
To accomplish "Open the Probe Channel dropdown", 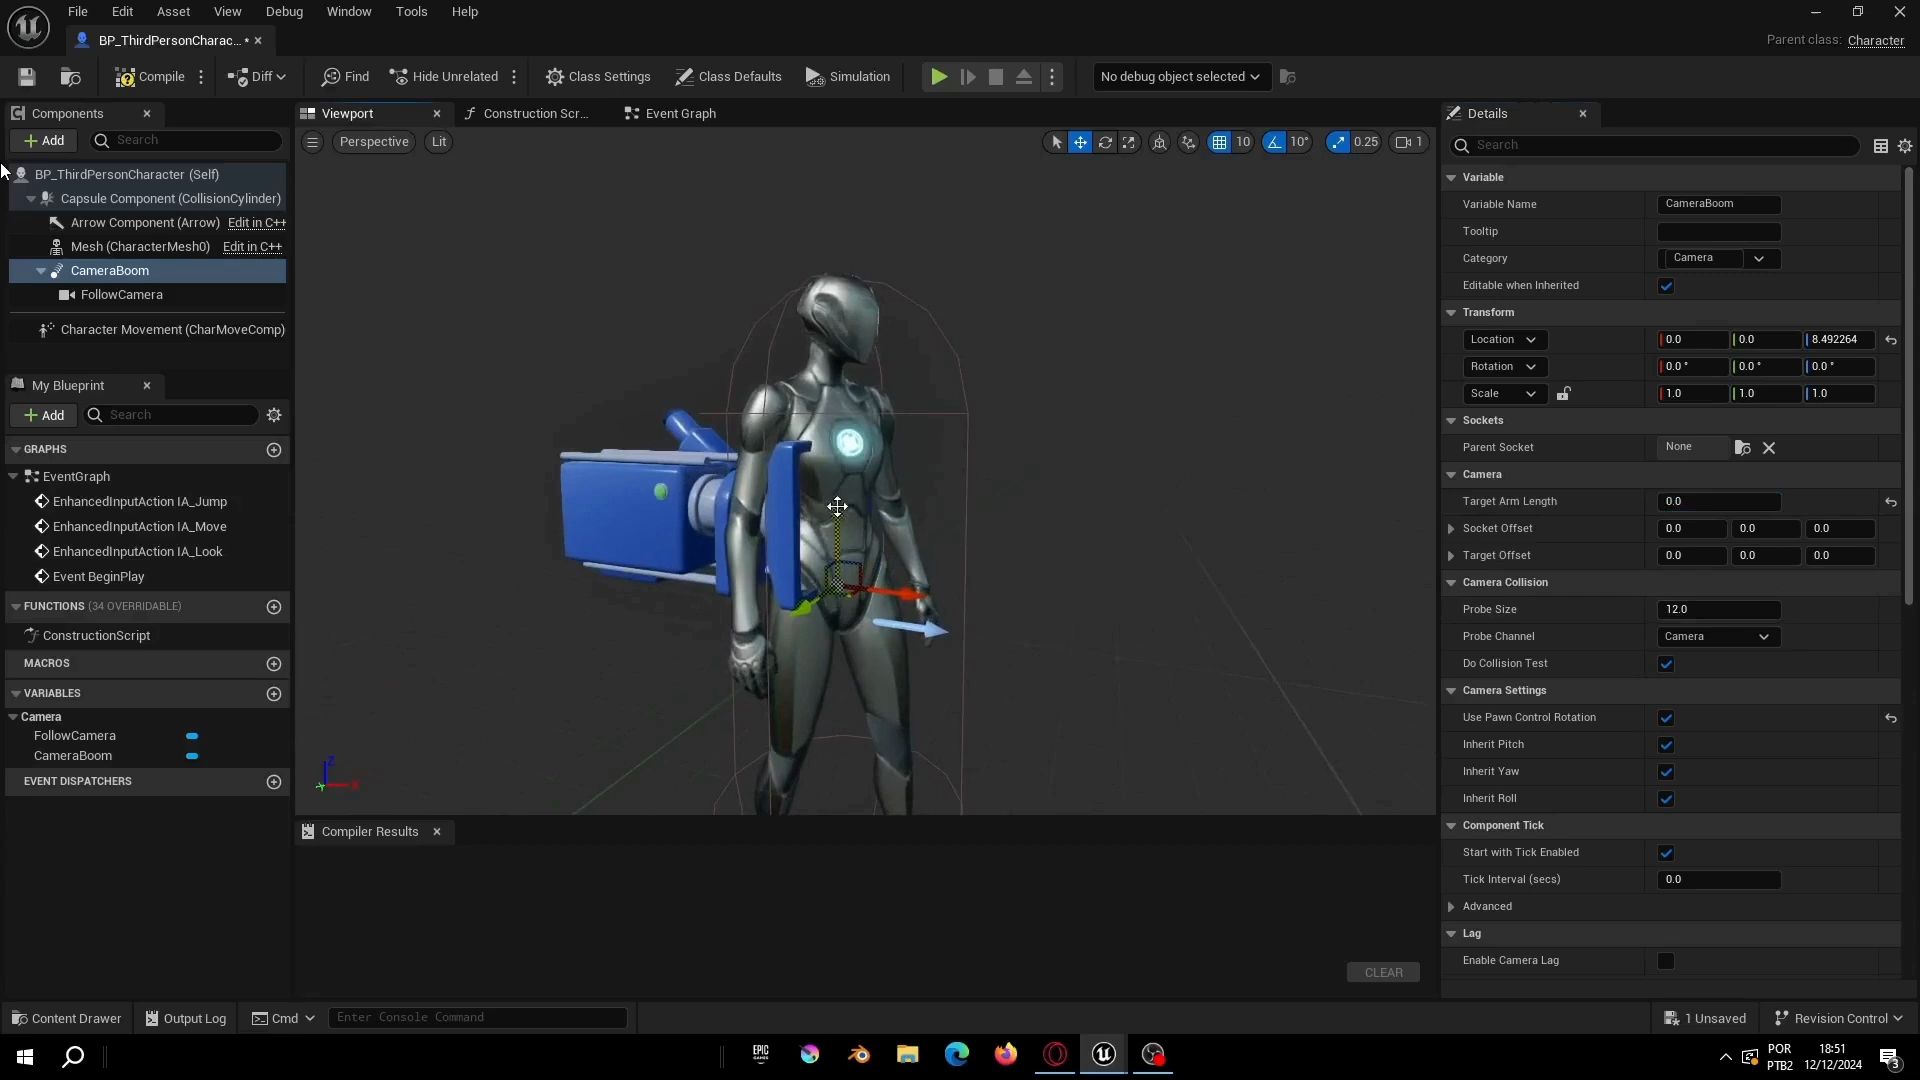I will [x=1717, y=637].
